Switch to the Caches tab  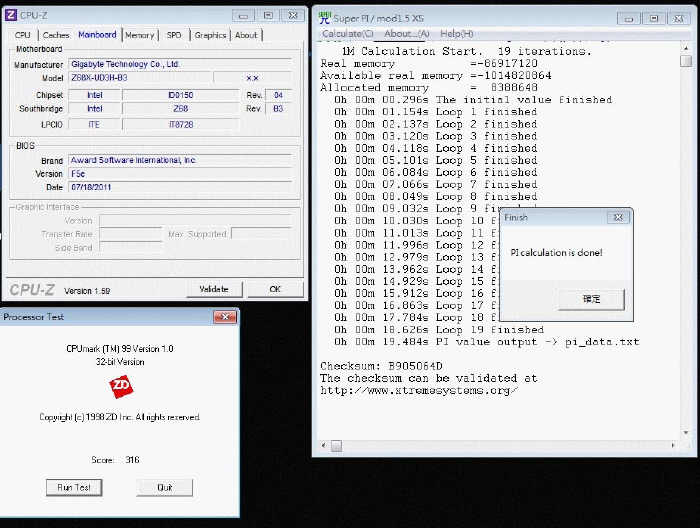(x=56, y=35)
